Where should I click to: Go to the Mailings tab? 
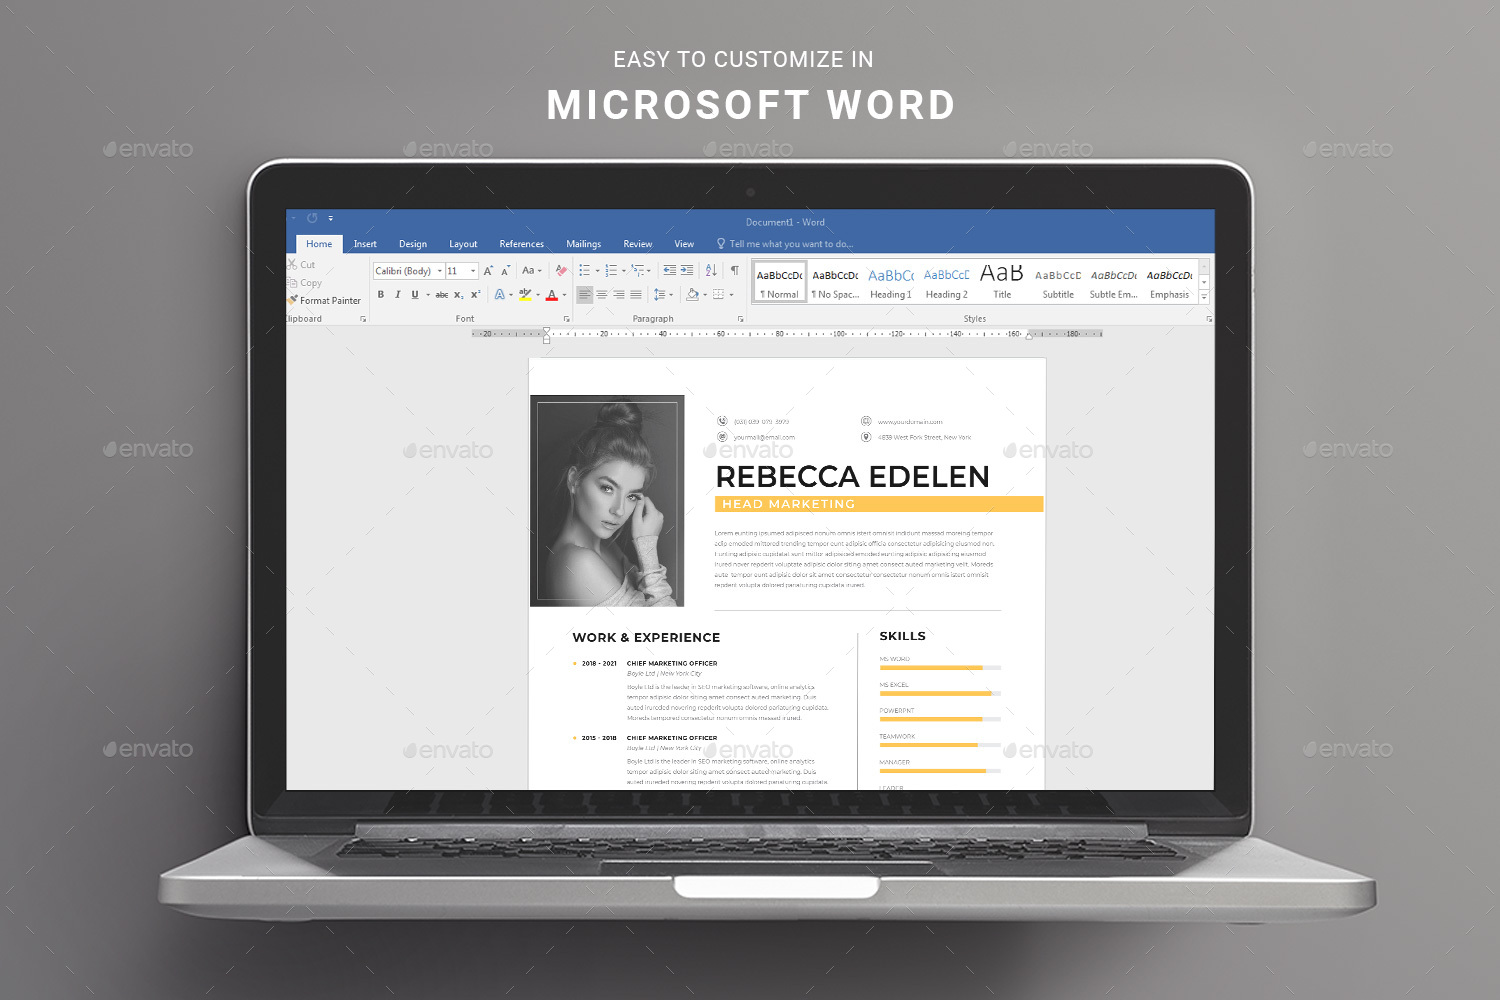584,244
